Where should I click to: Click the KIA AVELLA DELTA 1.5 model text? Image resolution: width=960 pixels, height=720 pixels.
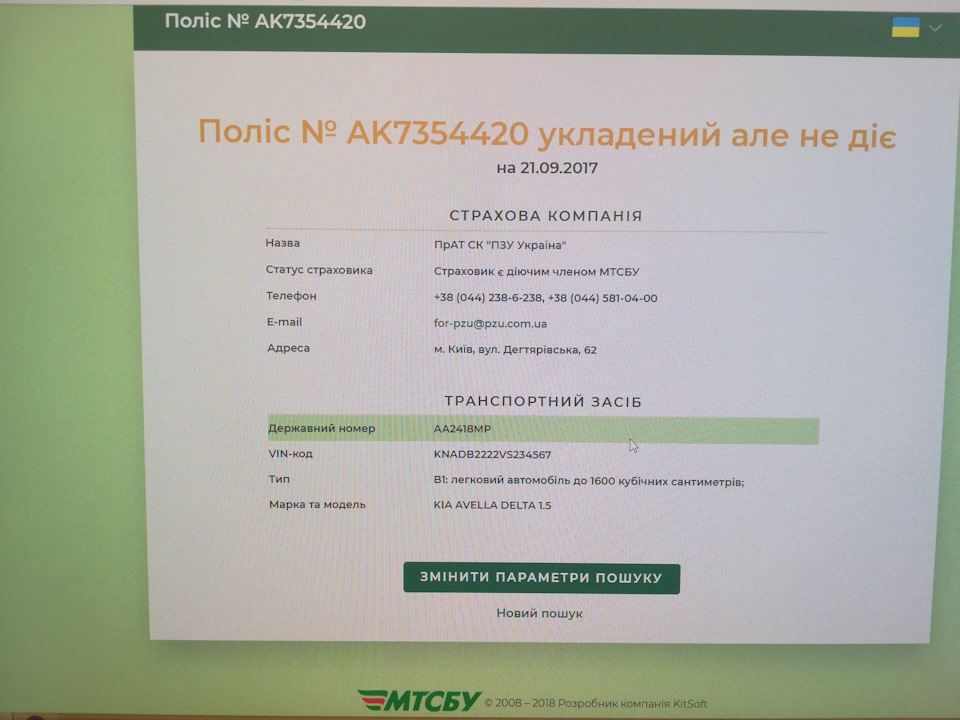(x=492, y=505)
